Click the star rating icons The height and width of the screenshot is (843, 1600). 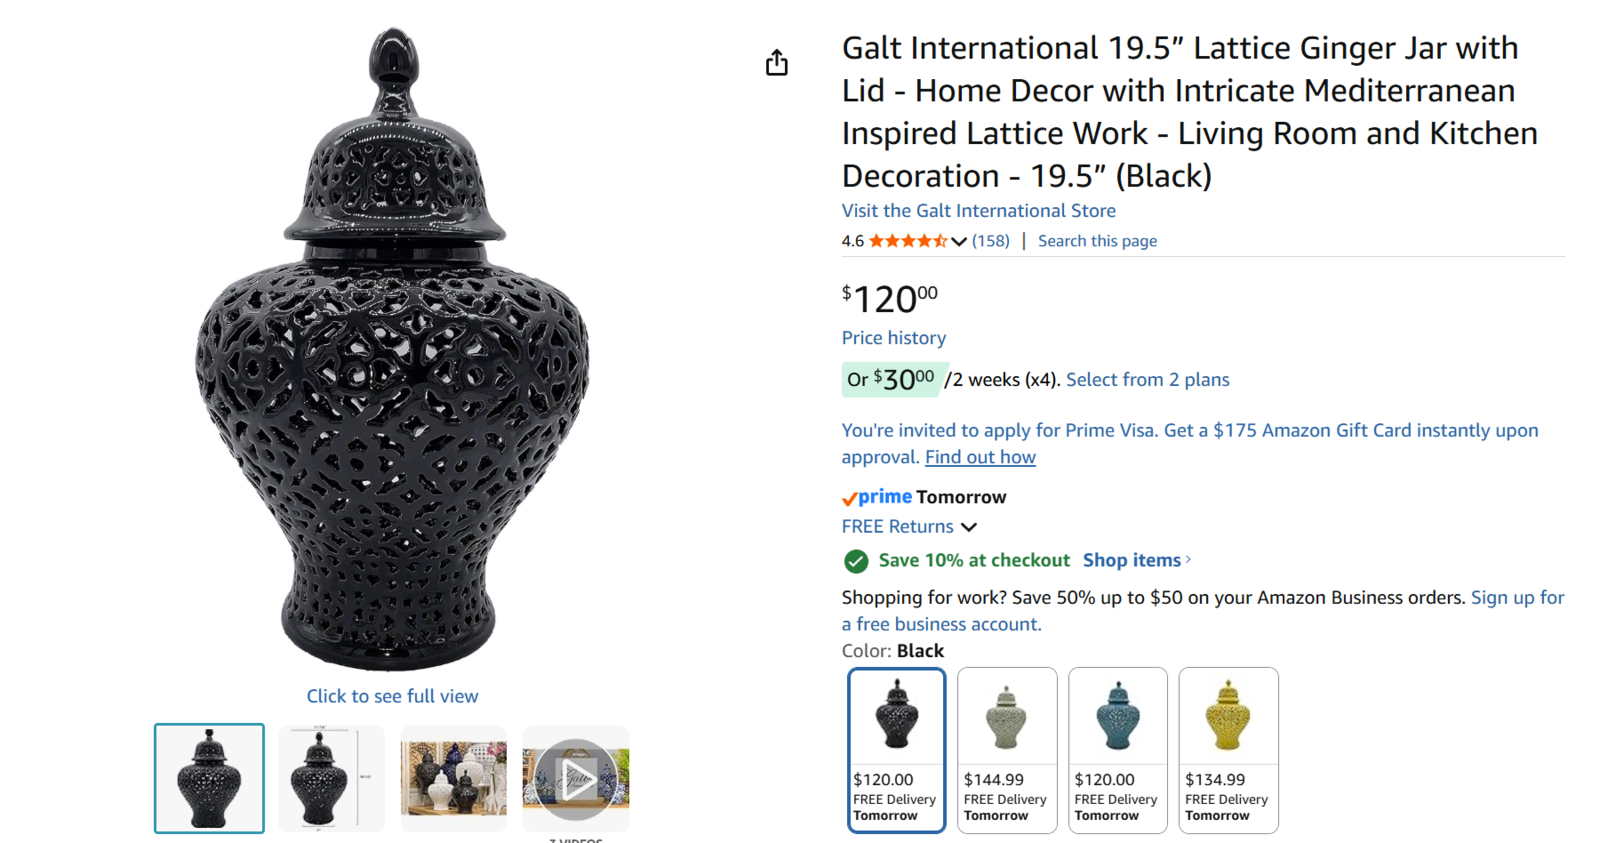(907, 241)
